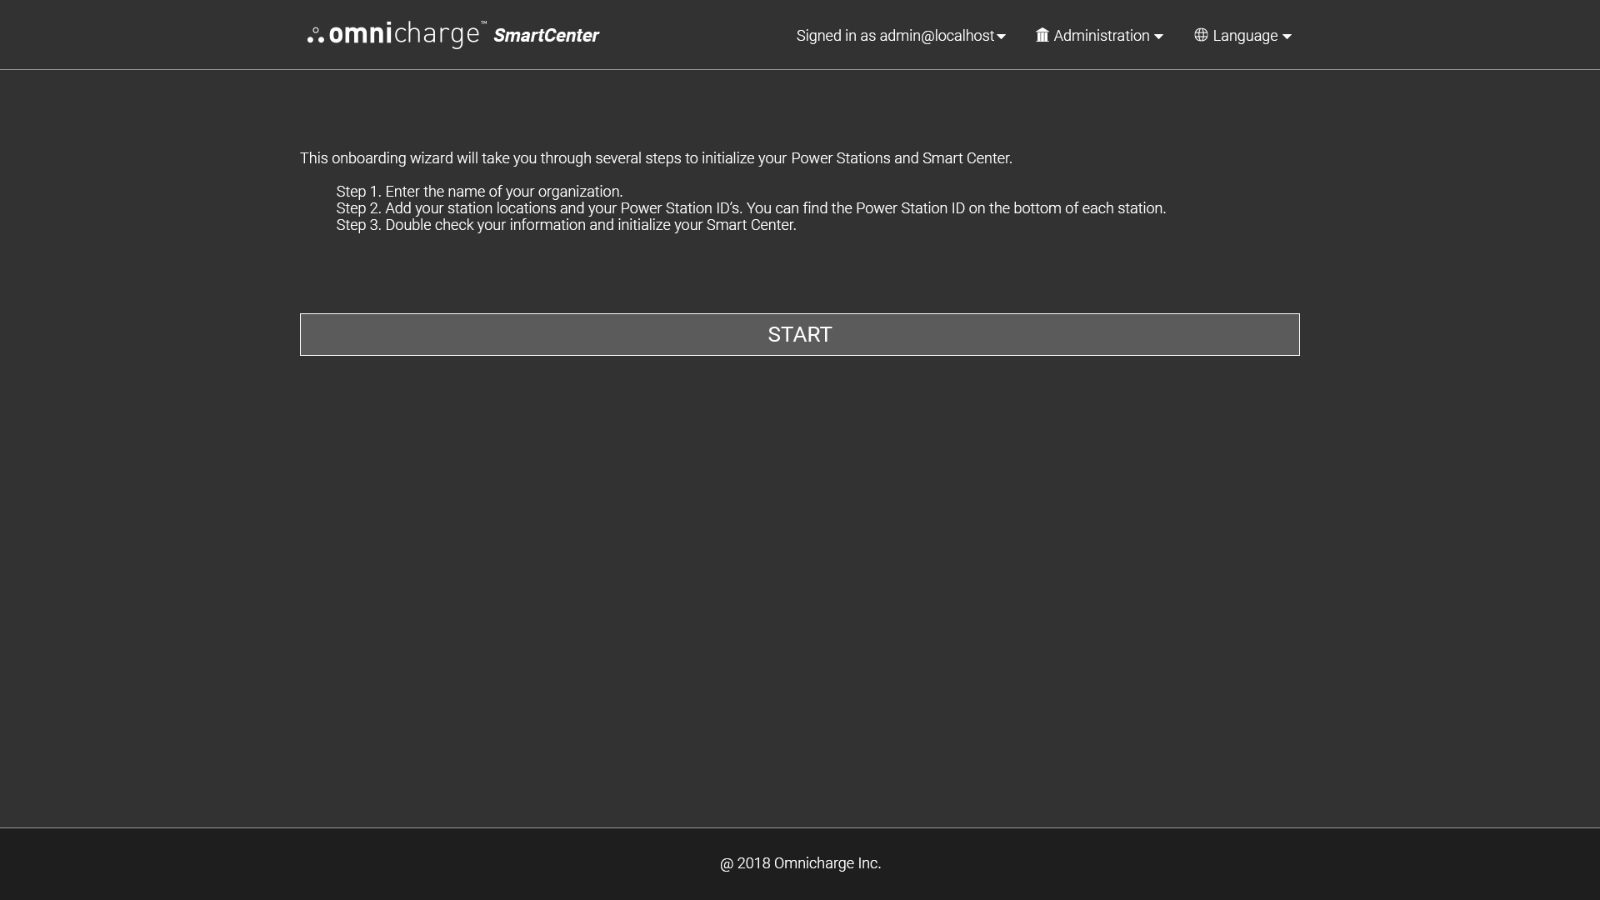The image size is (1600, 900).
Task: Expand the Language dropdown caret
Action: pyautogui.click(x=1287, y=37)
